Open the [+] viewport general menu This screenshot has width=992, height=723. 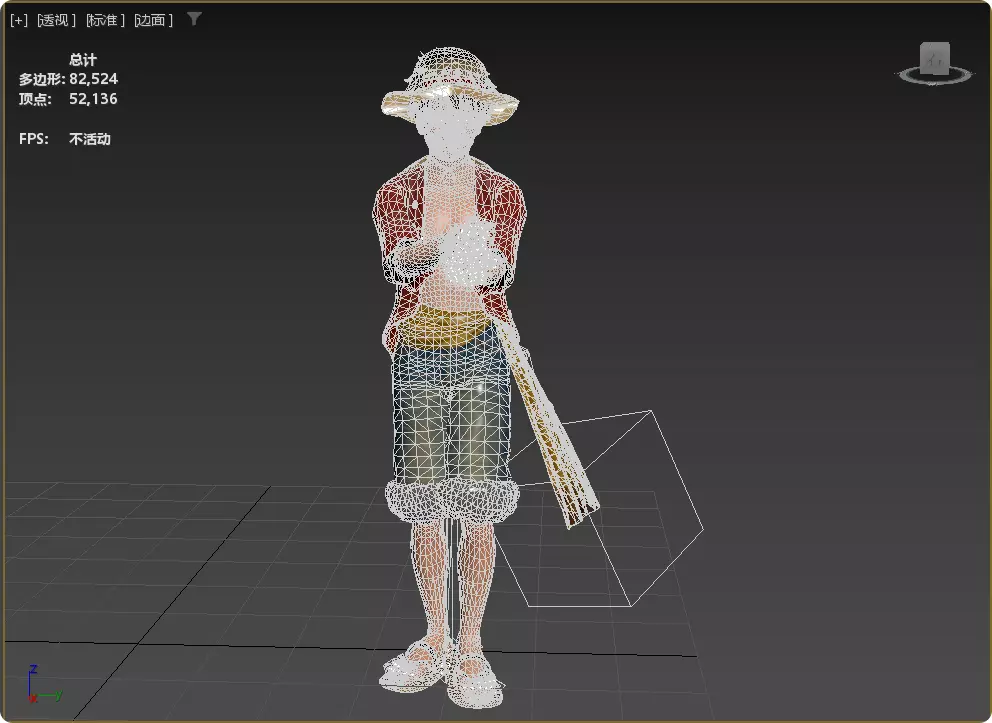pyautogui.click(x=19, y=20)
